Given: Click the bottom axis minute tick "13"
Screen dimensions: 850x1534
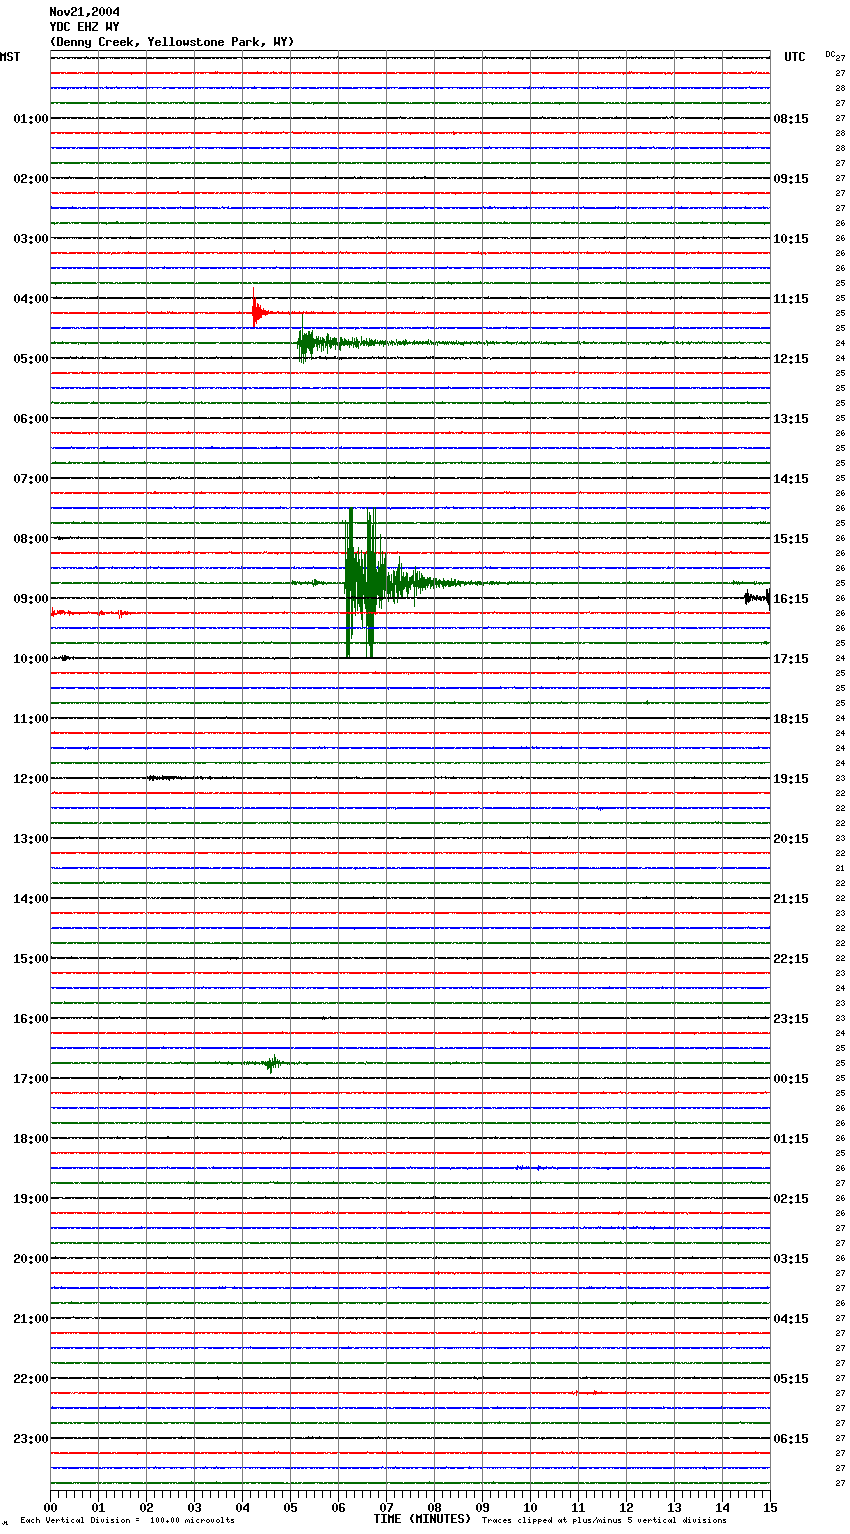Looking at the screenshot, I should (674, 1507).
